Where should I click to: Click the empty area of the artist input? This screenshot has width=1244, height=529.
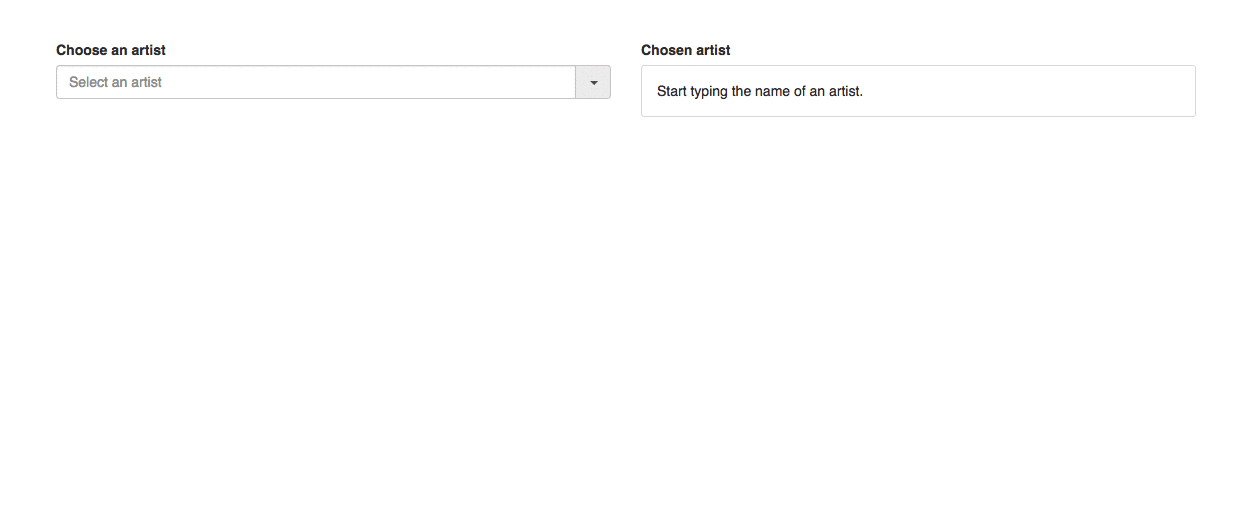coord(370,82)
